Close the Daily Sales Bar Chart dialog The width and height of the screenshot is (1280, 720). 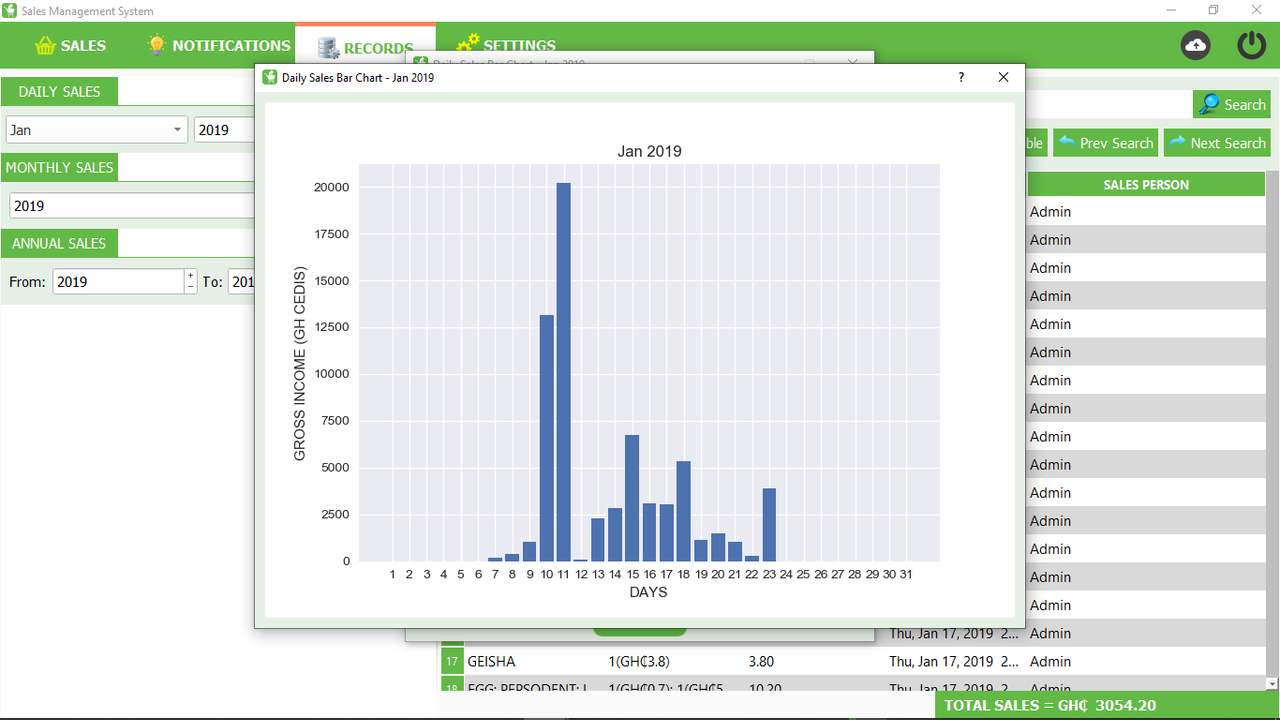click(x=1004, y=77)
